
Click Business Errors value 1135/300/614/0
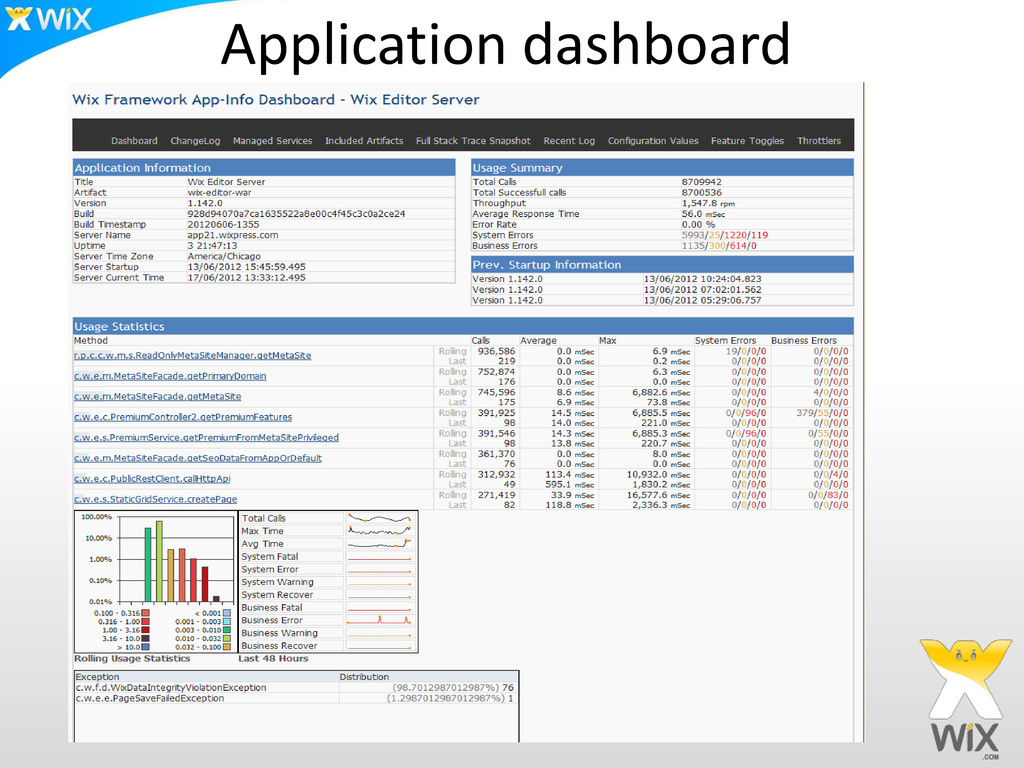(x=719, y=246)
